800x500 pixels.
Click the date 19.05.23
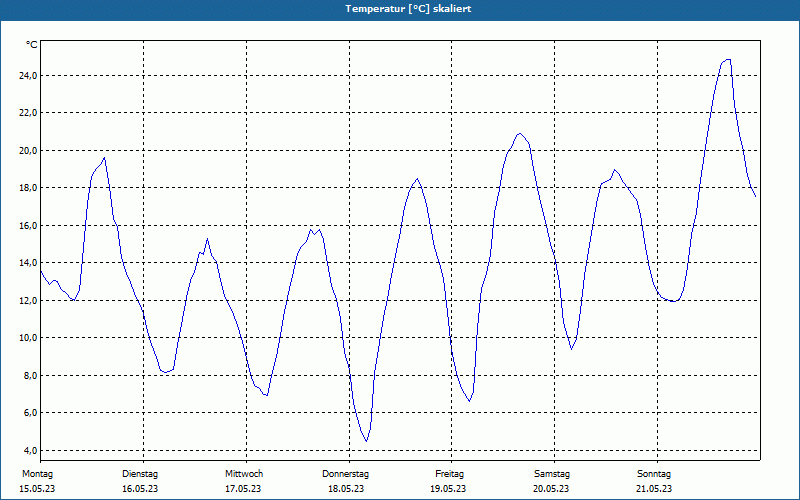pyautogui.click(x=448, y=489)
